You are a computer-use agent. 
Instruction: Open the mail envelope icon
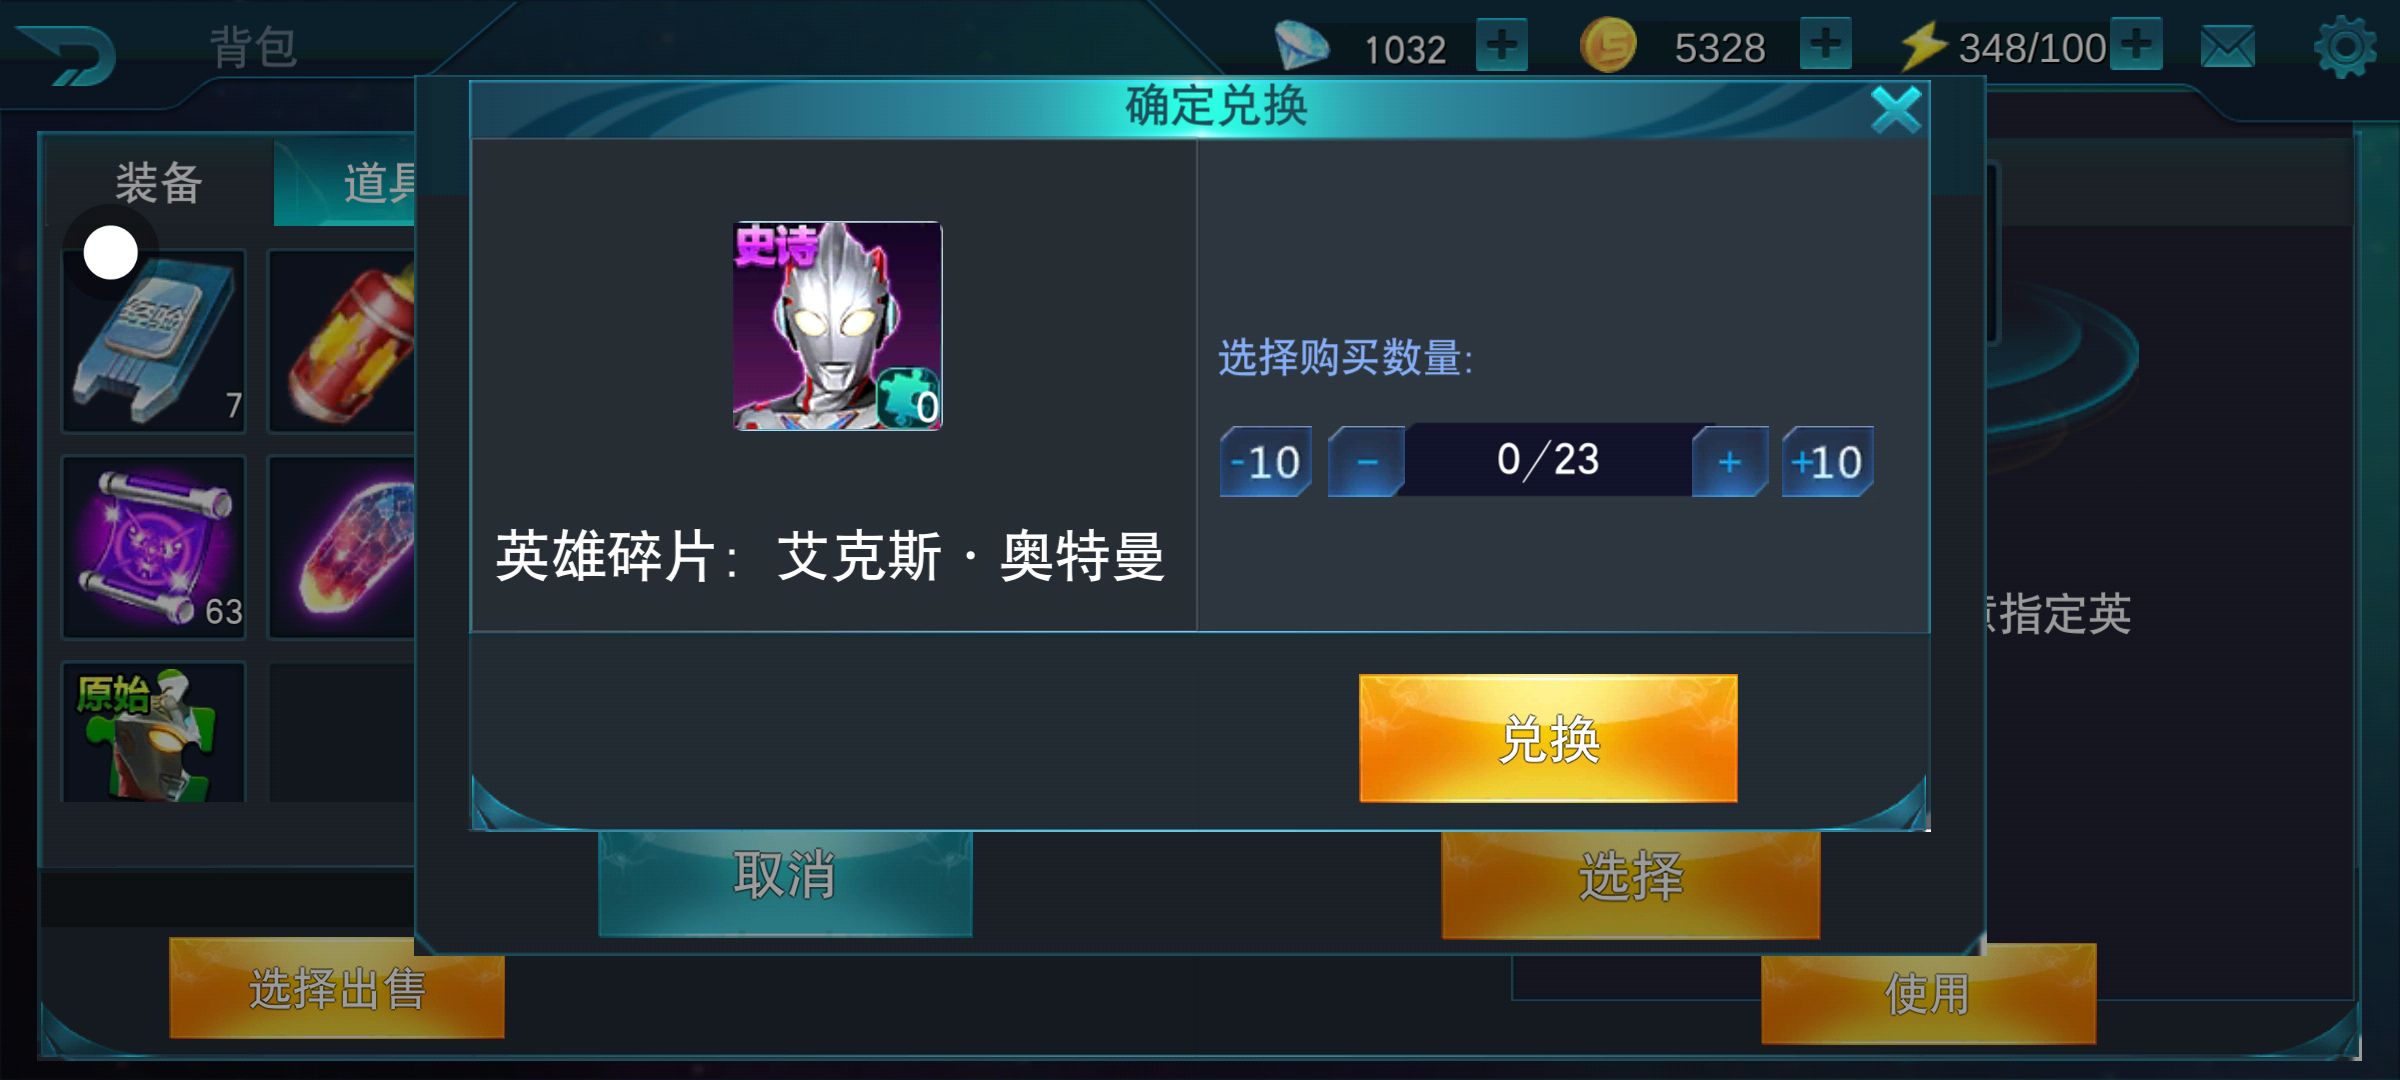[x=2228, y=47]
